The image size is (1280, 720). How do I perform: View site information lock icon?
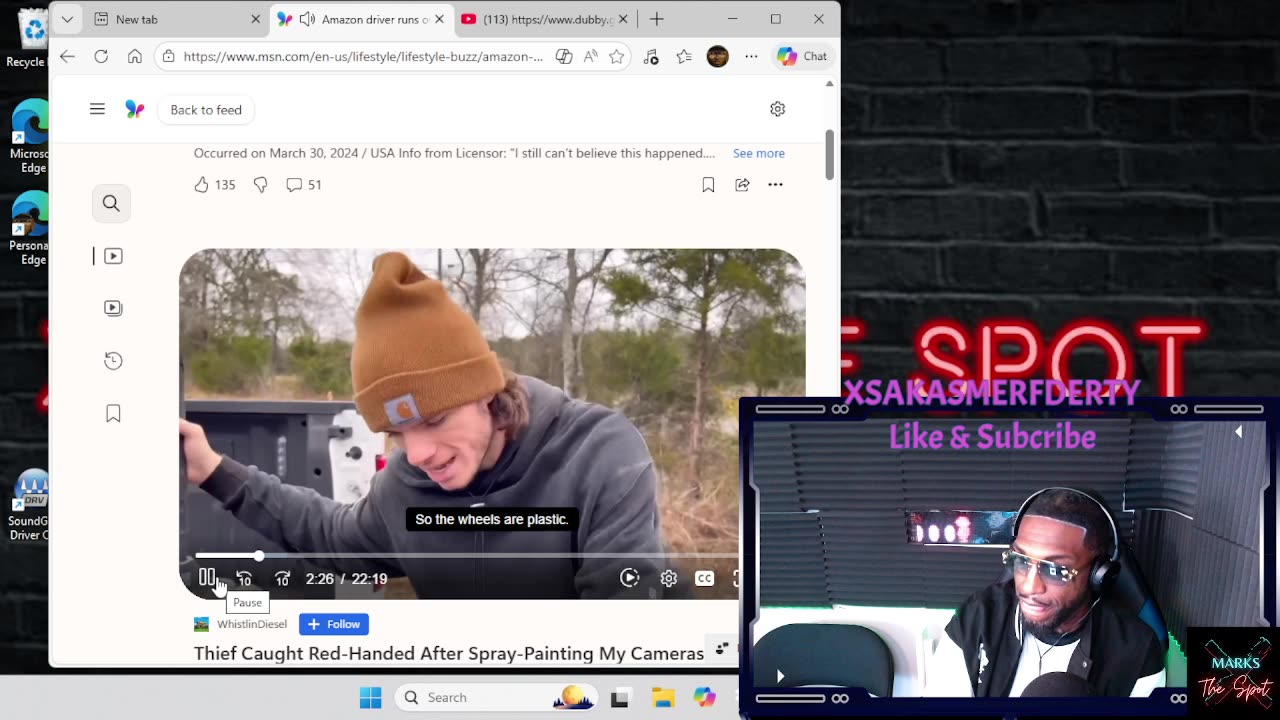168,56
